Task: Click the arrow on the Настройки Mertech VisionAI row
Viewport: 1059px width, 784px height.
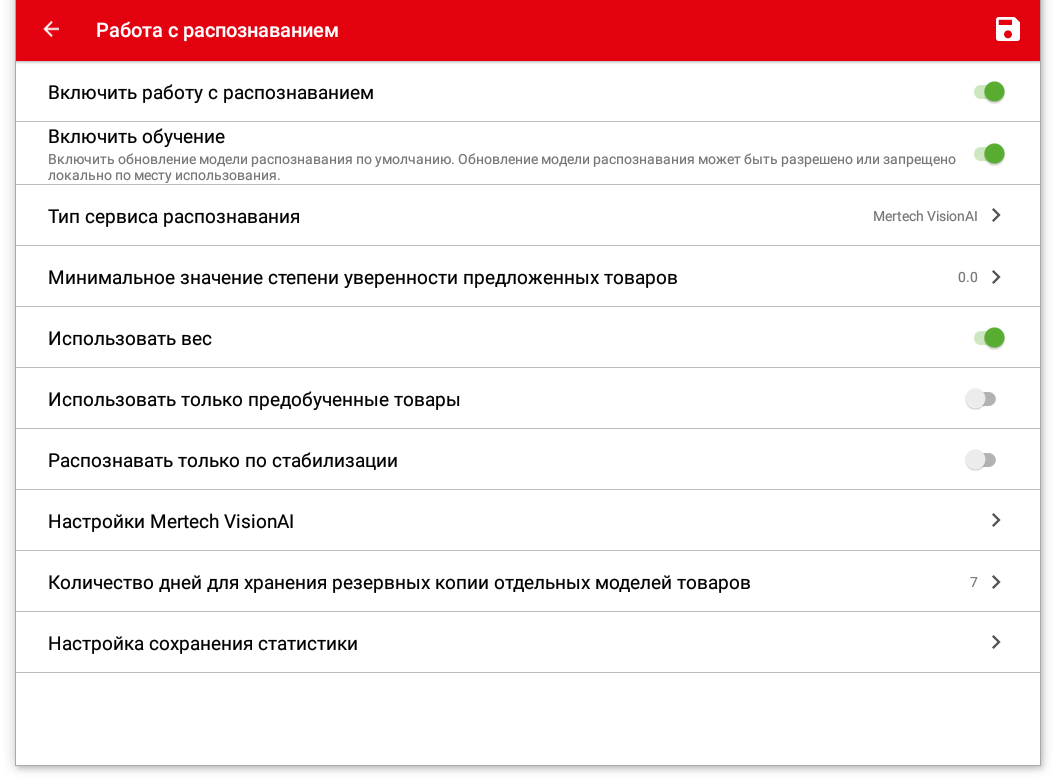Action: 995,520
